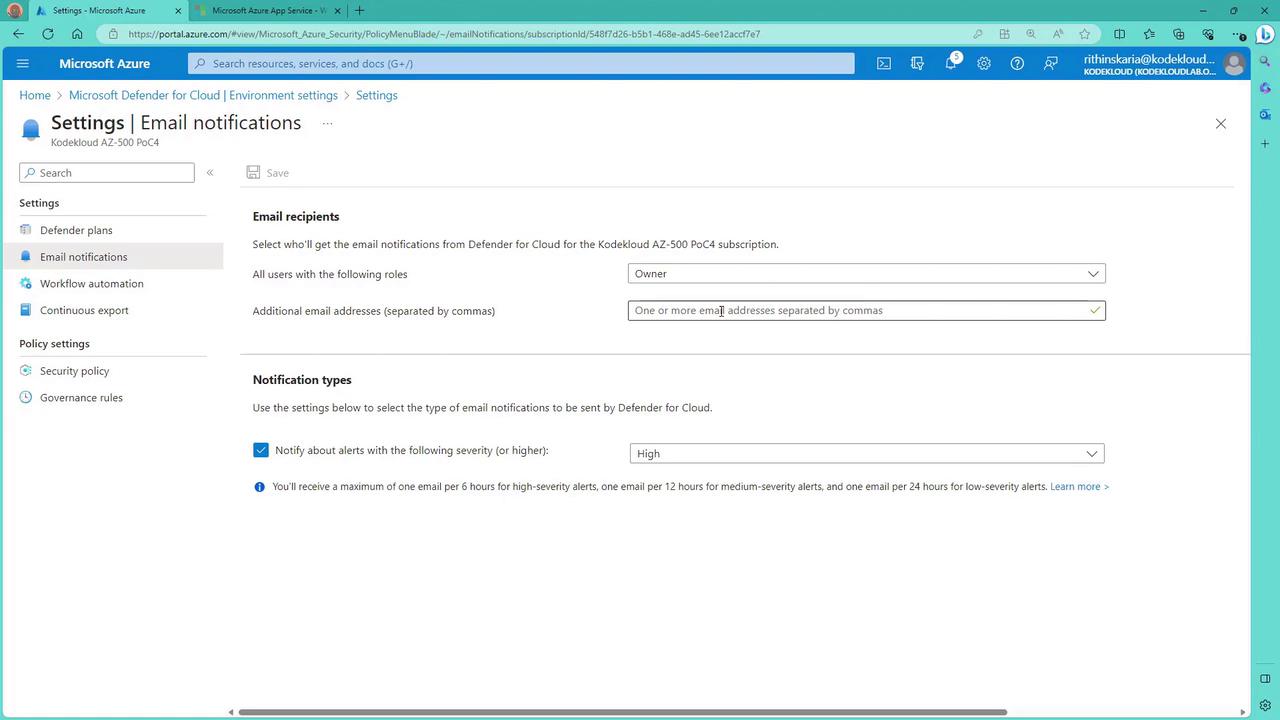Collapse the settings side menu
This screenshot has height=720, width=1280.
click(210, 173)
